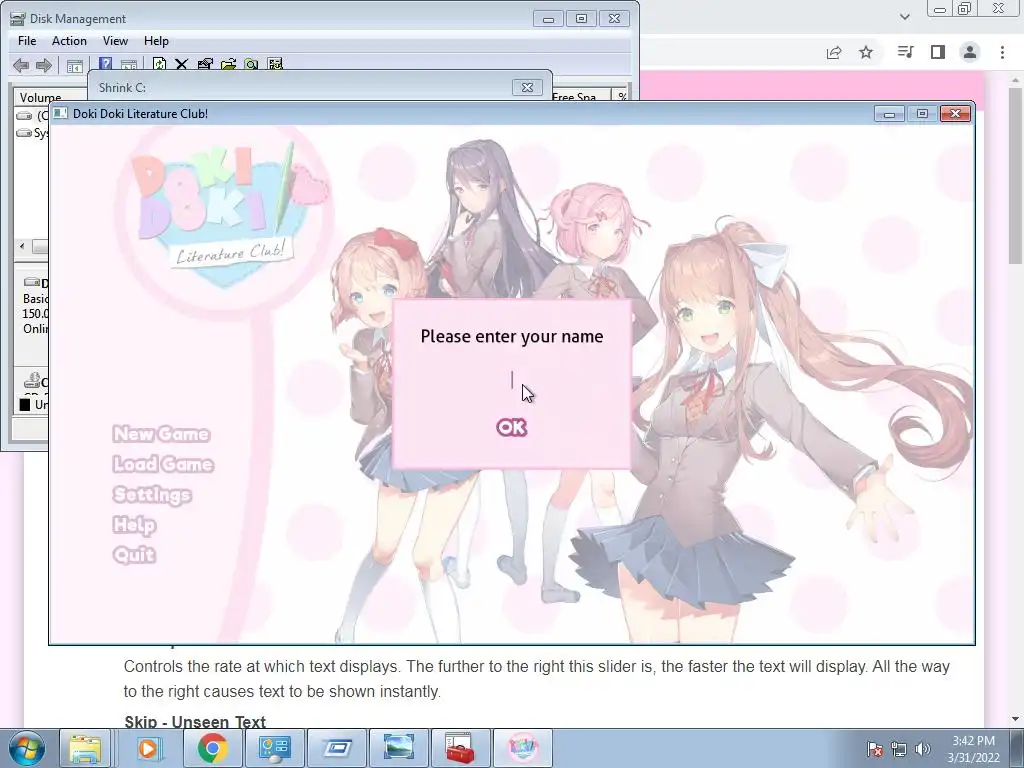This screenshot has width=1024, height=768.
Task: Open Load Game in the game menu
Action: point(163,464)
